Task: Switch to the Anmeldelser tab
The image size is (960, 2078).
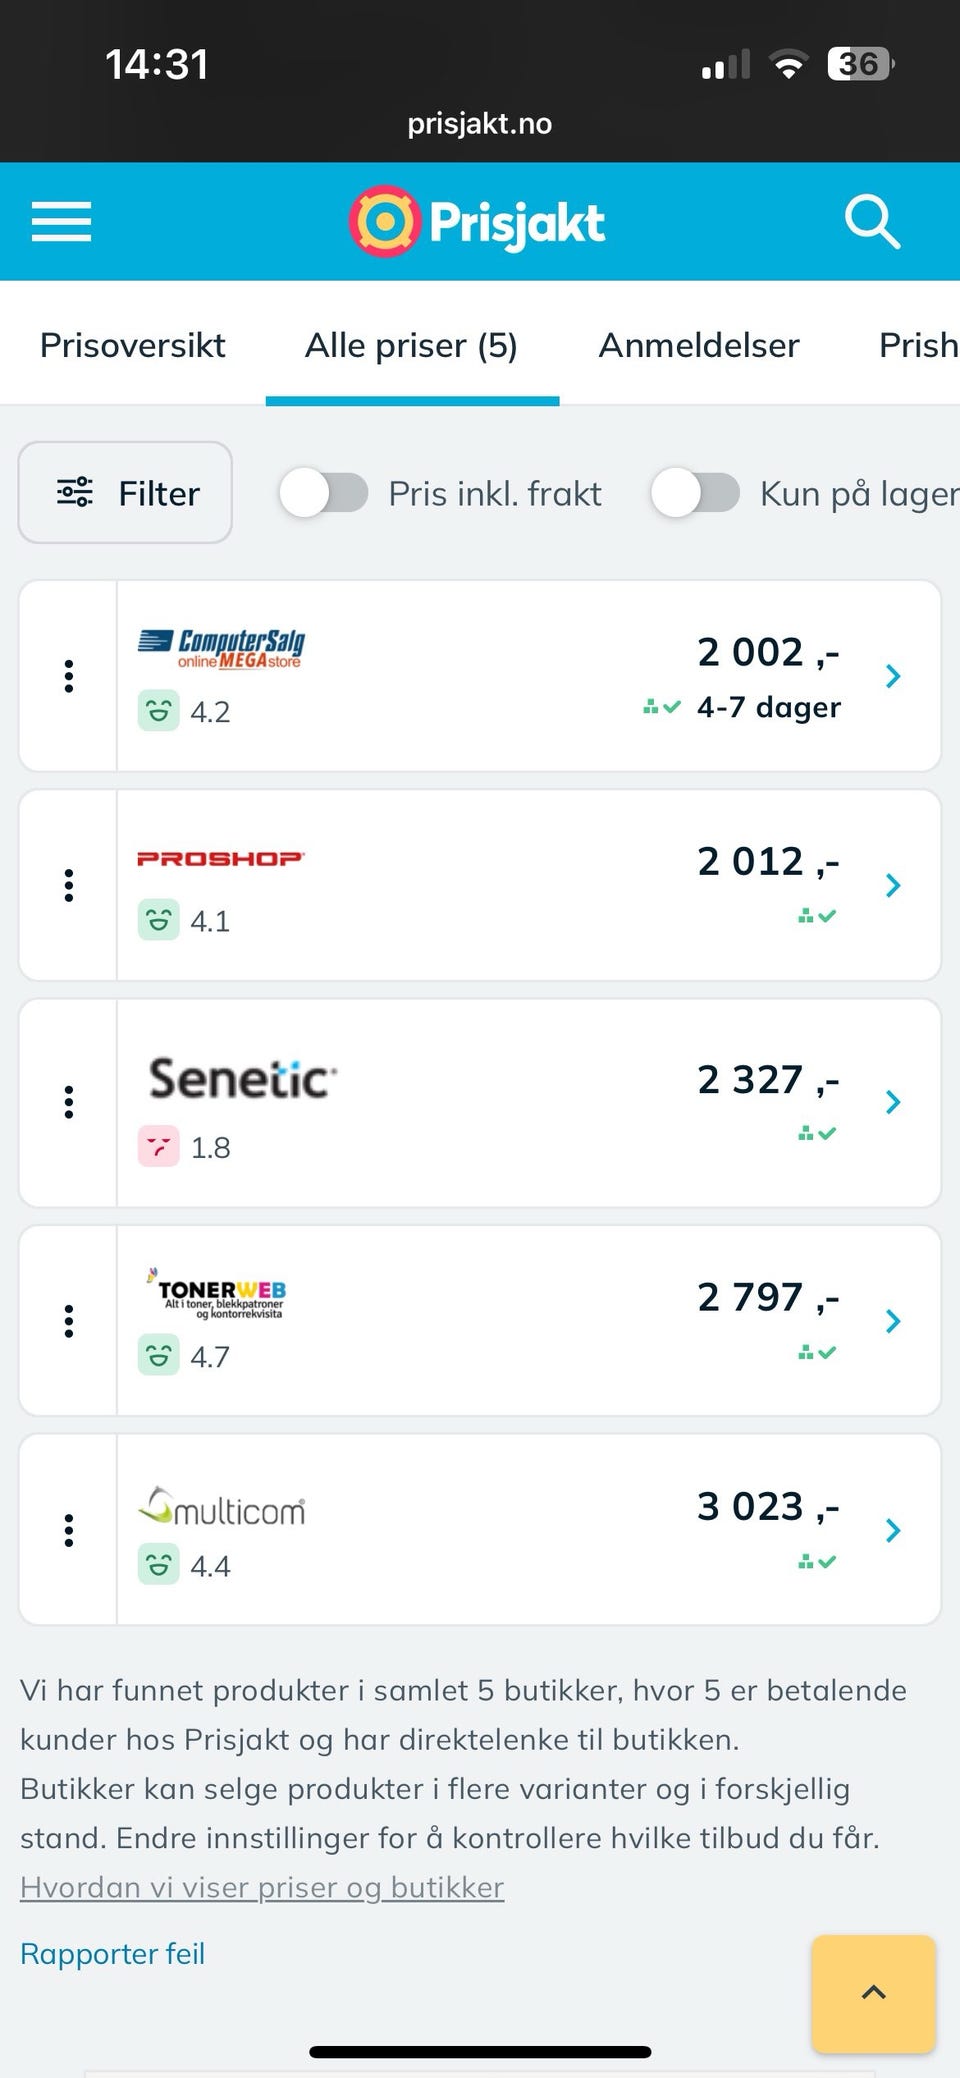Action: point(698,345)
